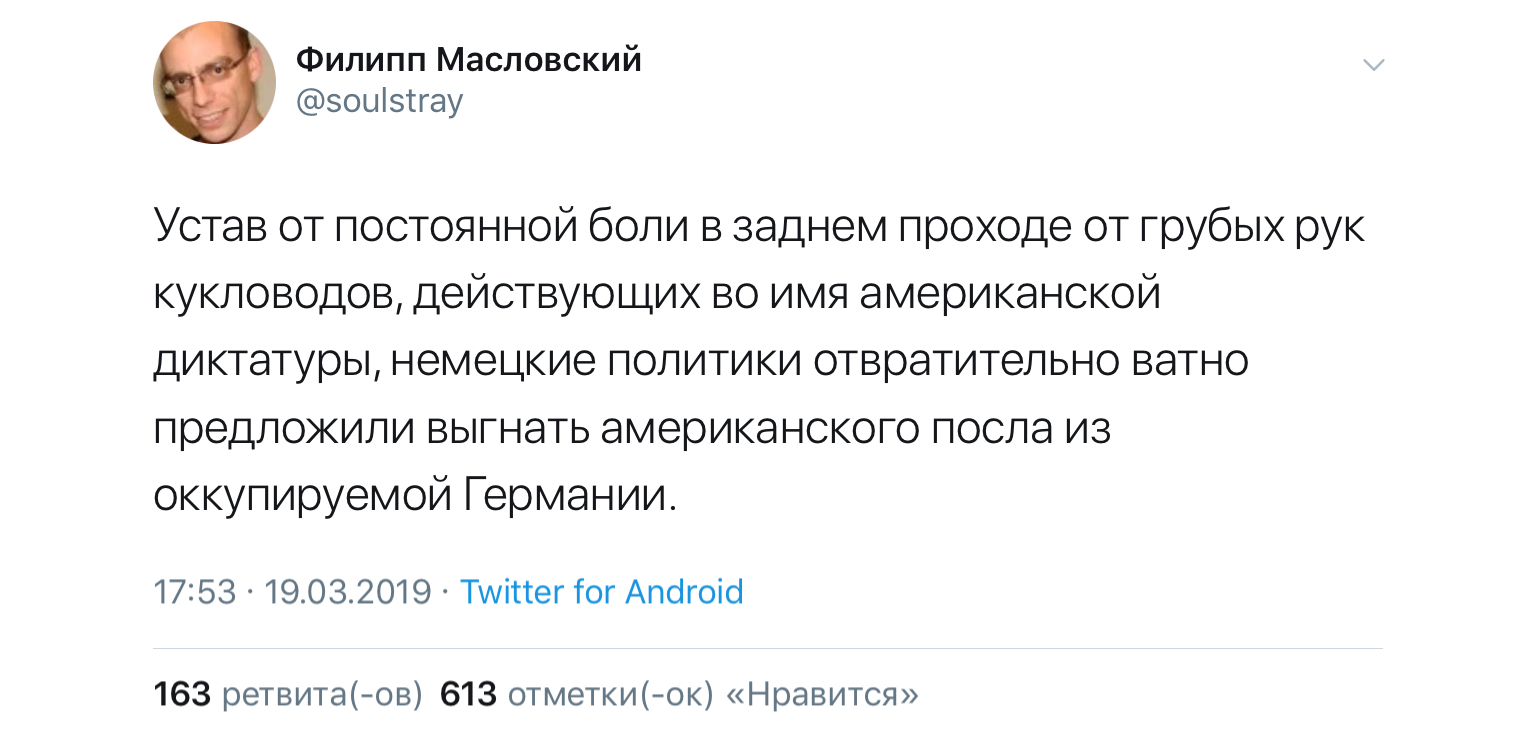Click the tweet's first line starting Устав

tap(758, 228)
